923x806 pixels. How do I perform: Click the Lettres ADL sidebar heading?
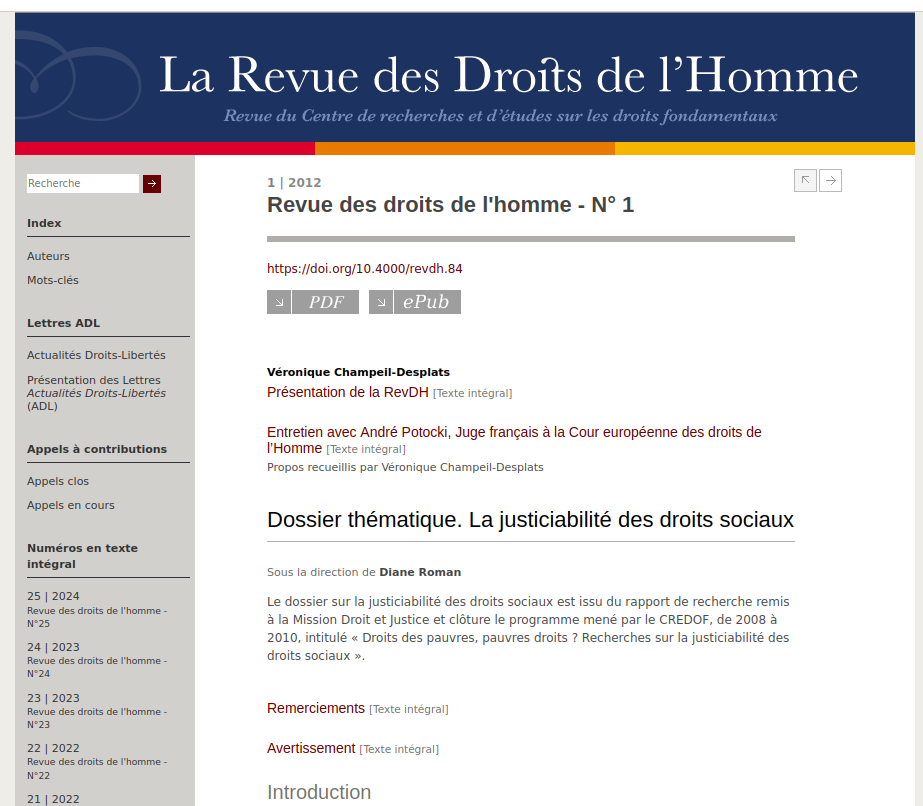pos(64,323)
